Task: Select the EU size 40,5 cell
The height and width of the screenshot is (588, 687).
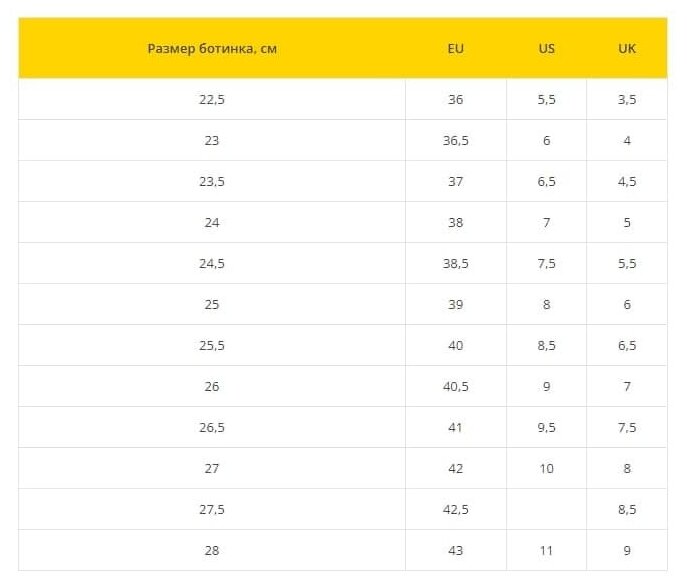Action: [456, 386]
